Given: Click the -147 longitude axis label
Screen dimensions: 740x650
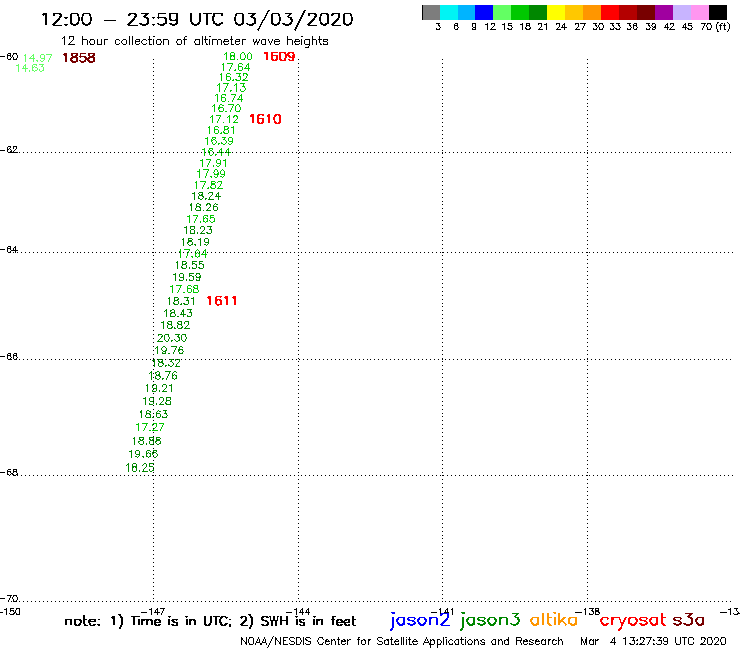Looking at the screenshot, I should pos(153,611).
